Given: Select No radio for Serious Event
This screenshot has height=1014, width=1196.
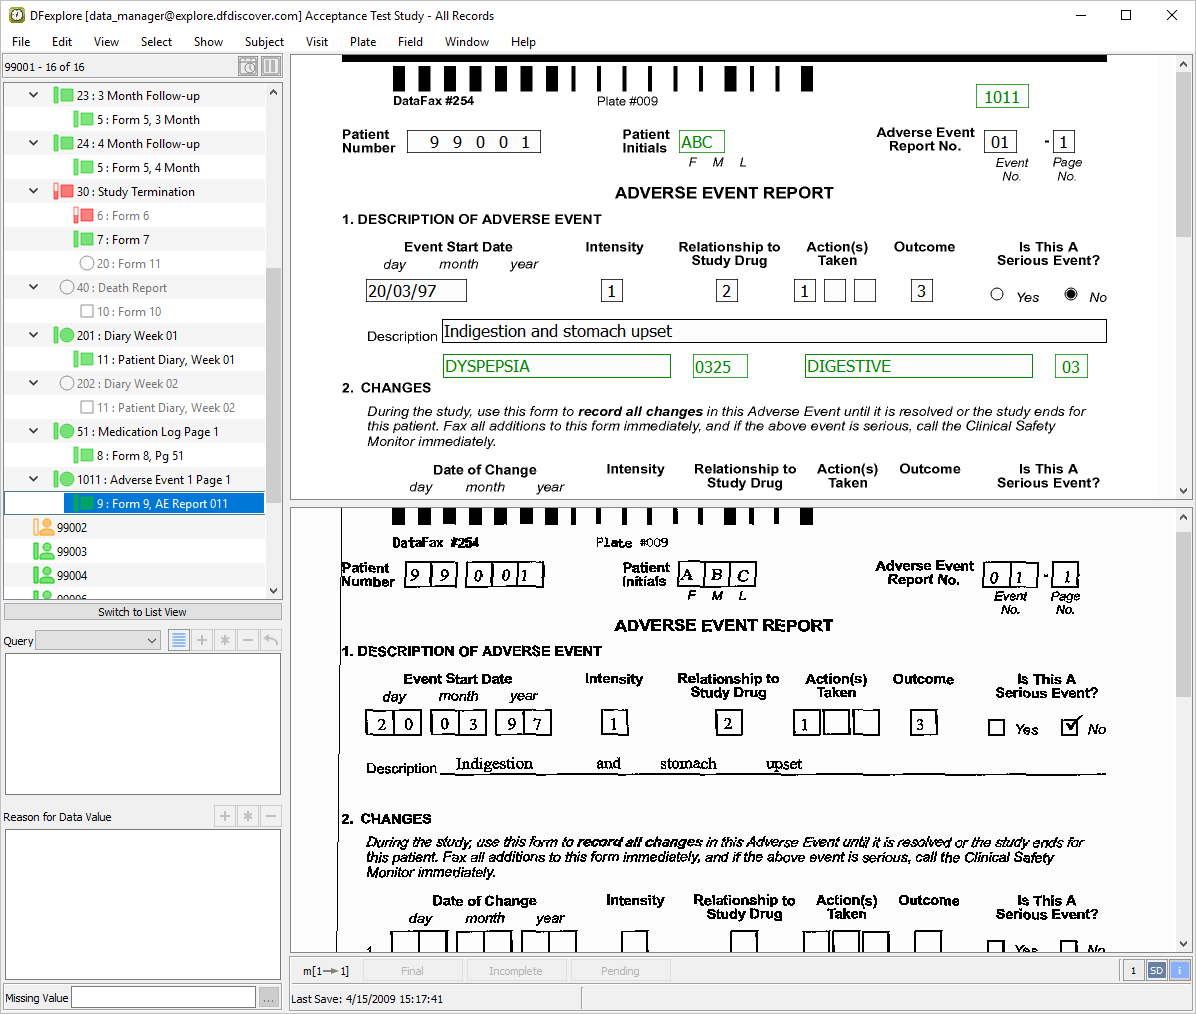Looking at the screenshot, I should click(x=1071, y=294).
